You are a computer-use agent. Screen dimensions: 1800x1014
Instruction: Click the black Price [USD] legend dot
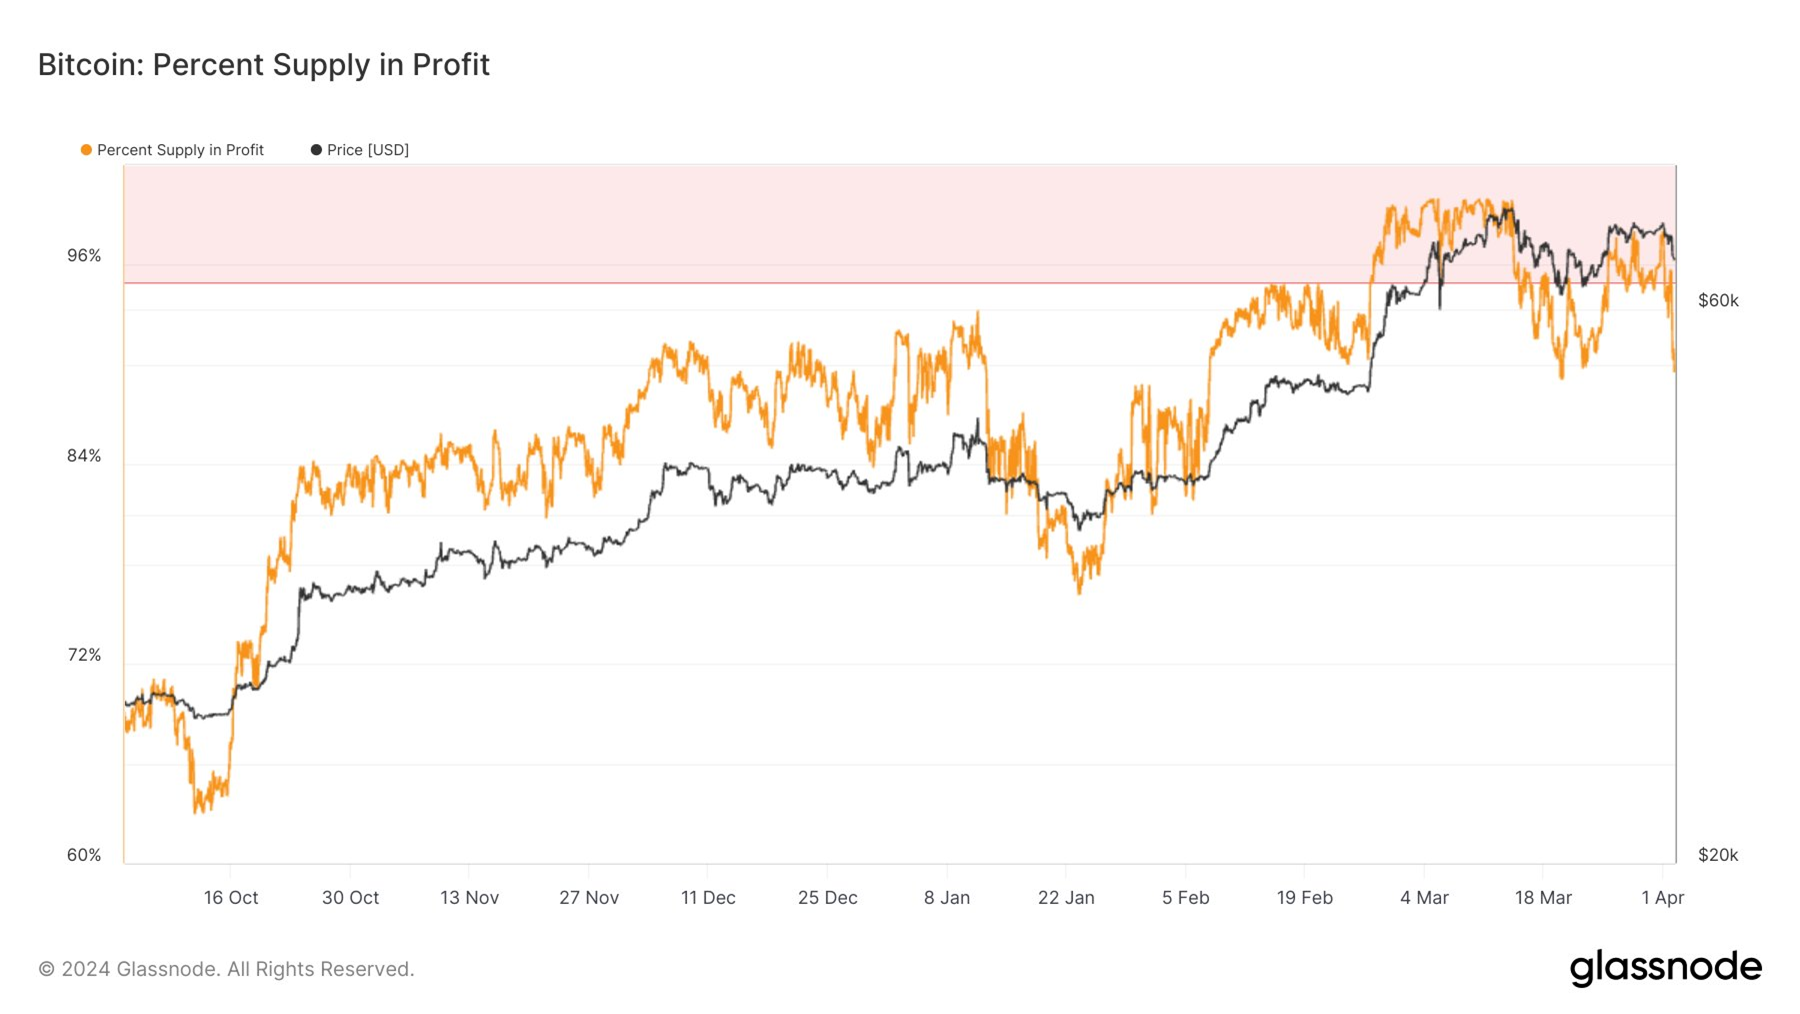point(316,150)
